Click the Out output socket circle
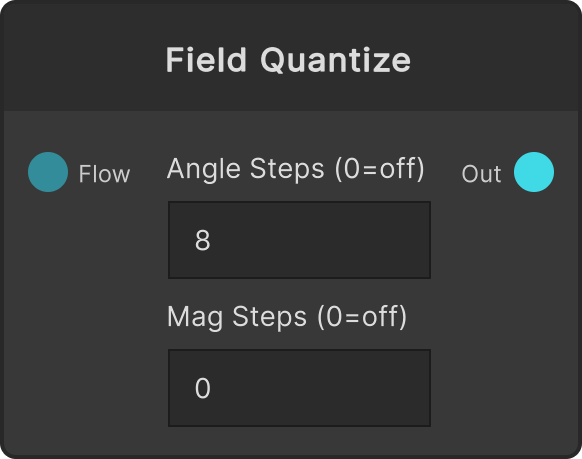The height and width of the screenshot is (459, 582). coord(534,172)
